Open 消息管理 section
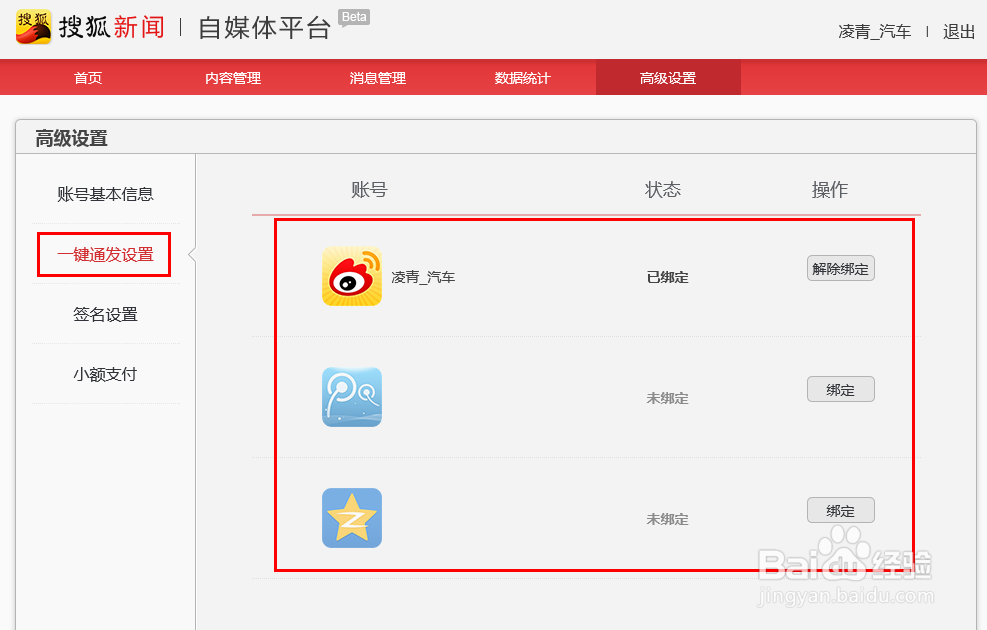 377,76
